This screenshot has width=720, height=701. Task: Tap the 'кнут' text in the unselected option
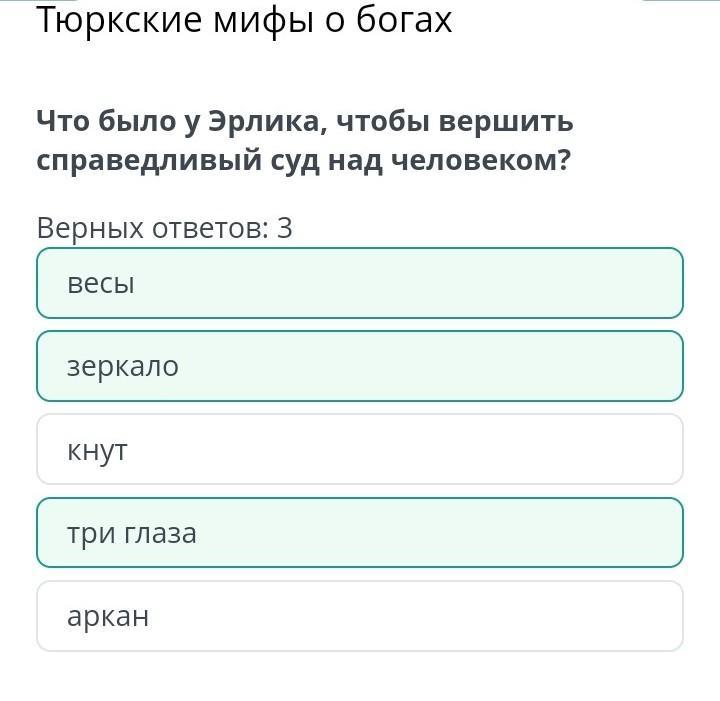pyautogui.click(x=97, y=451)
